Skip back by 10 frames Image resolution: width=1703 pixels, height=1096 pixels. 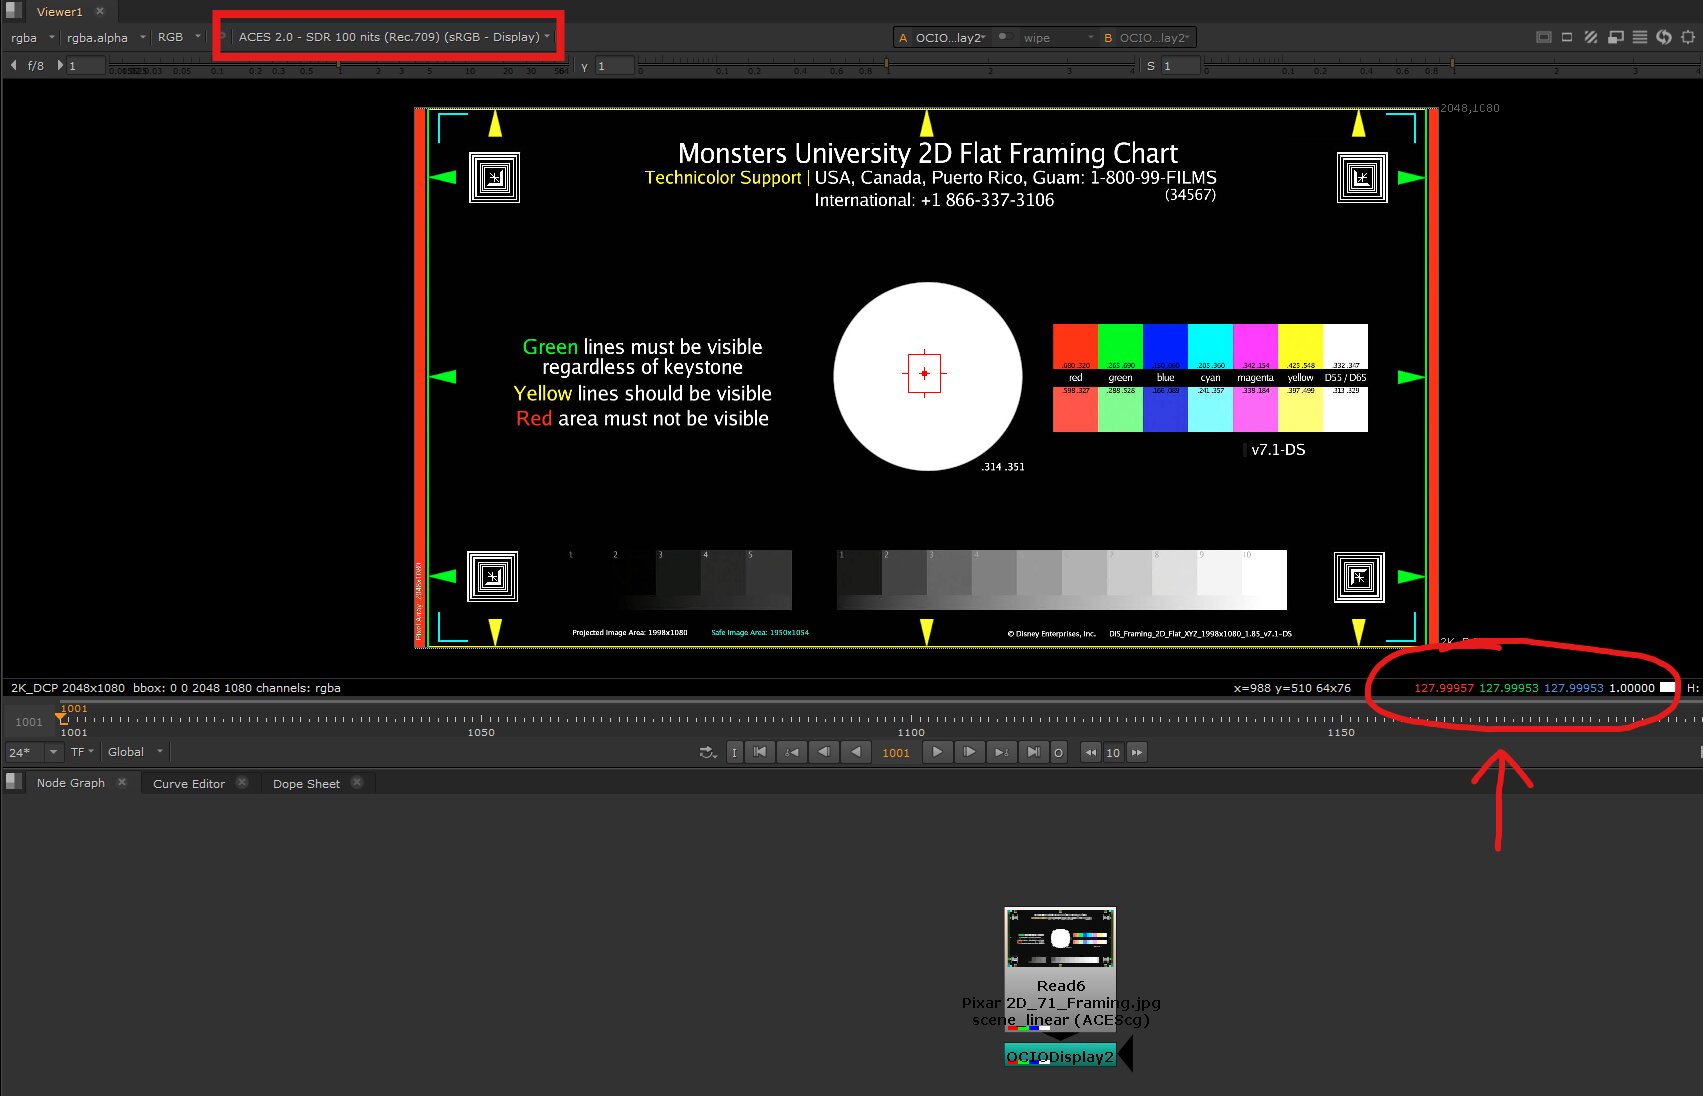click(1091, 753)
